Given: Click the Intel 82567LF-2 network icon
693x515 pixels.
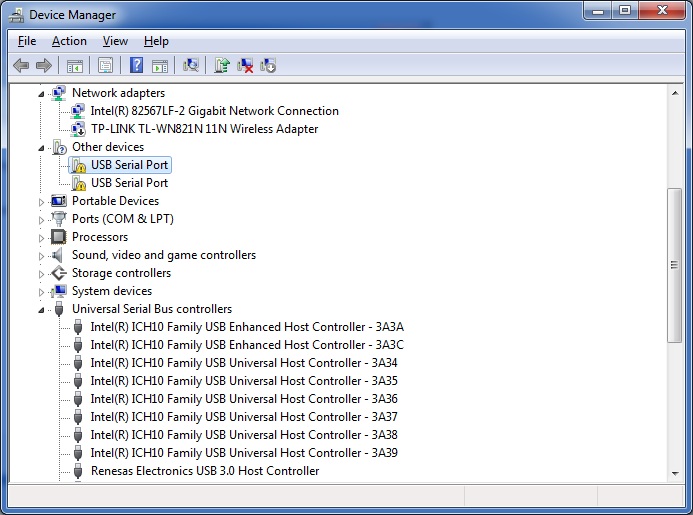Looking at the screenshot, I should [78, 111].
